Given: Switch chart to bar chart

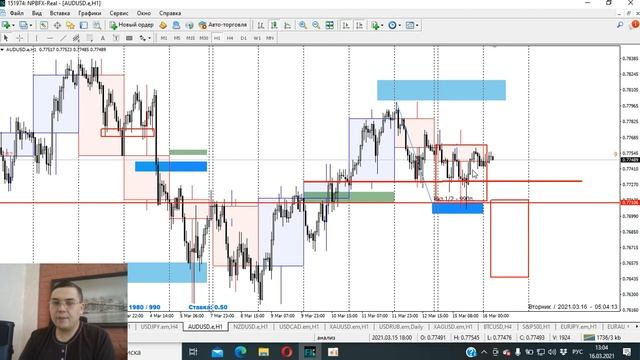Looking at the screenshot, I should pyautogui.click(x=260, y=25).
